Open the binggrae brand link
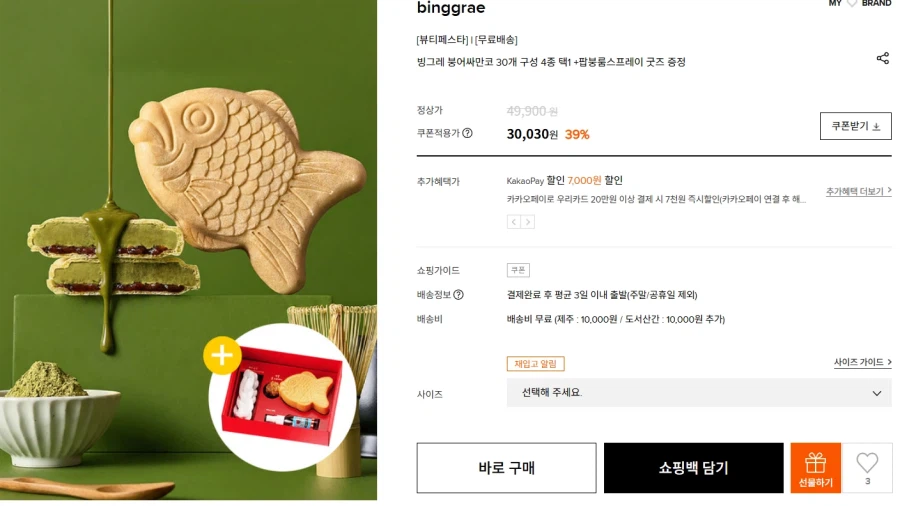The image size is (900, 506). click(451, 8)
